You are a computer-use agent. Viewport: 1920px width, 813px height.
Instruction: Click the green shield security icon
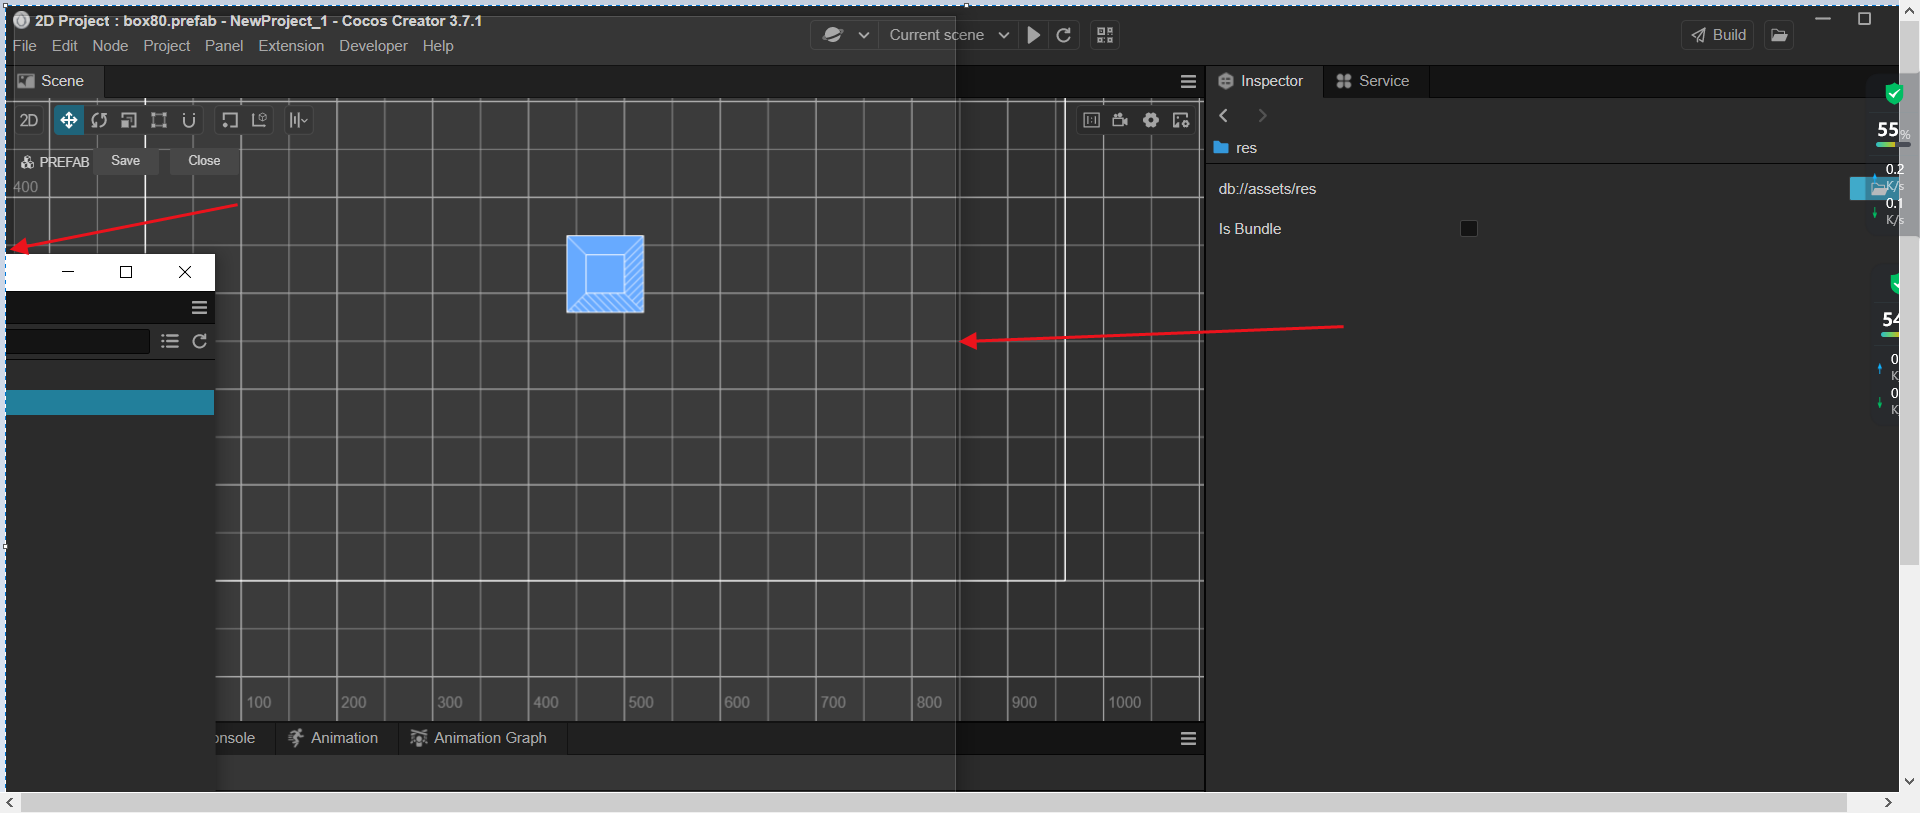click(x=1893, y=94)
